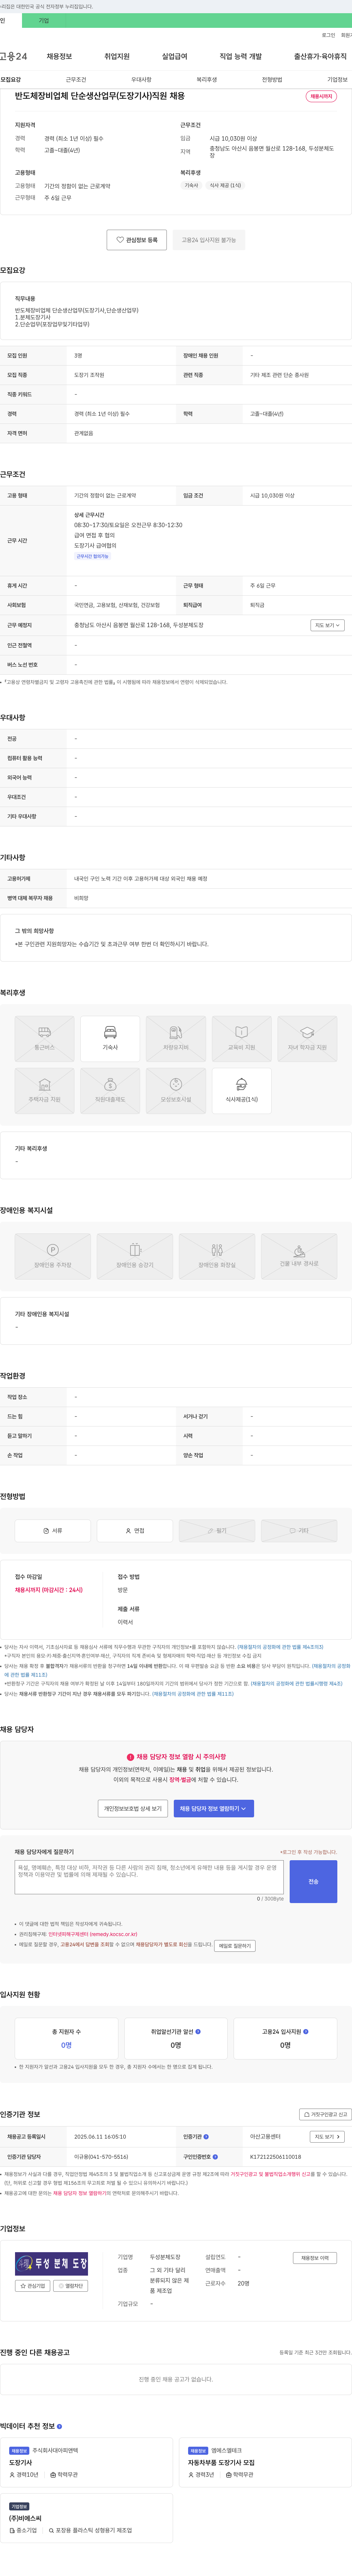Click the 로그인 link at top
Image resolution: width=352 pixels, height=2576 pixels.
(328, 35)
